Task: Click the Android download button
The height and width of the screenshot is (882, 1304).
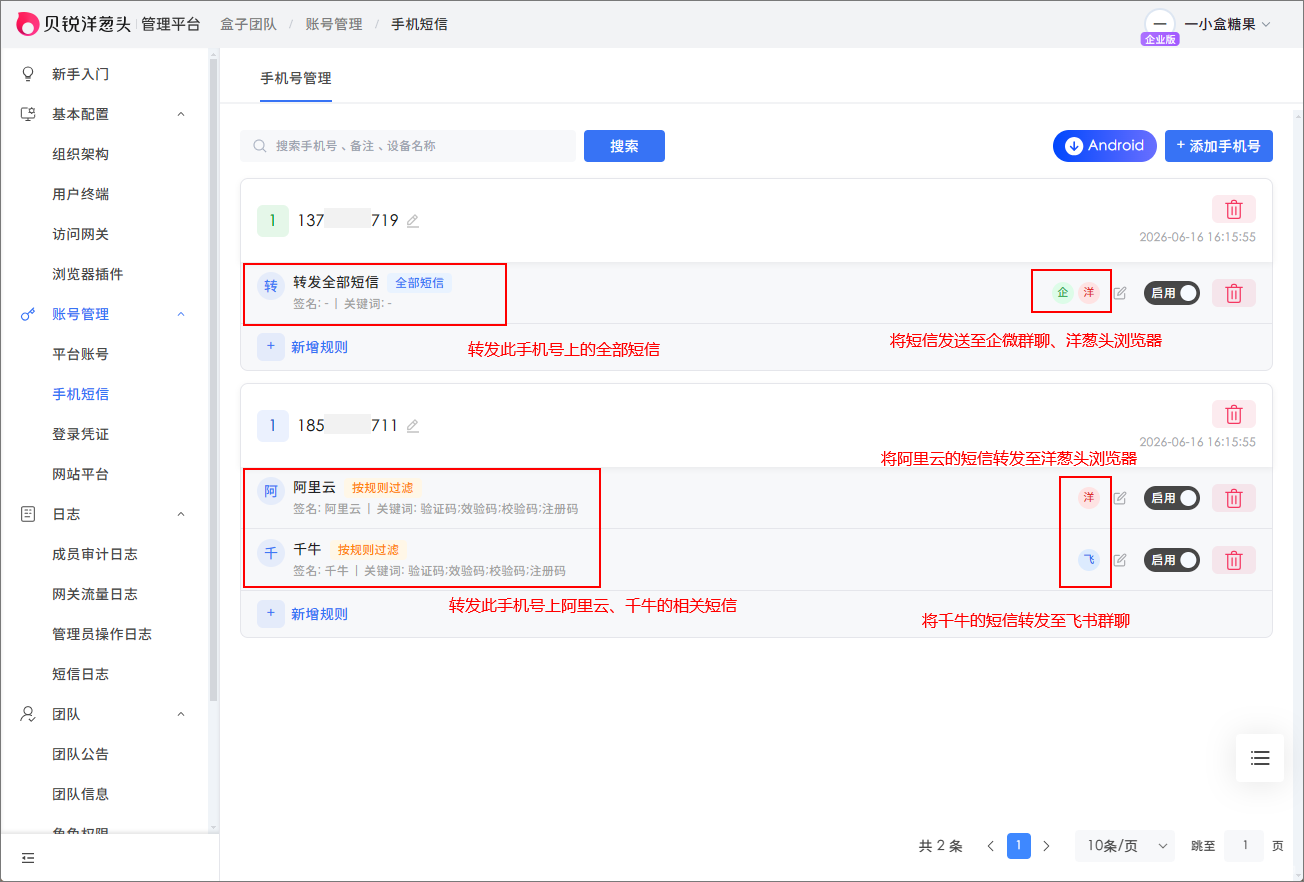Action: pyautogui.click(x=1105, y=146)
